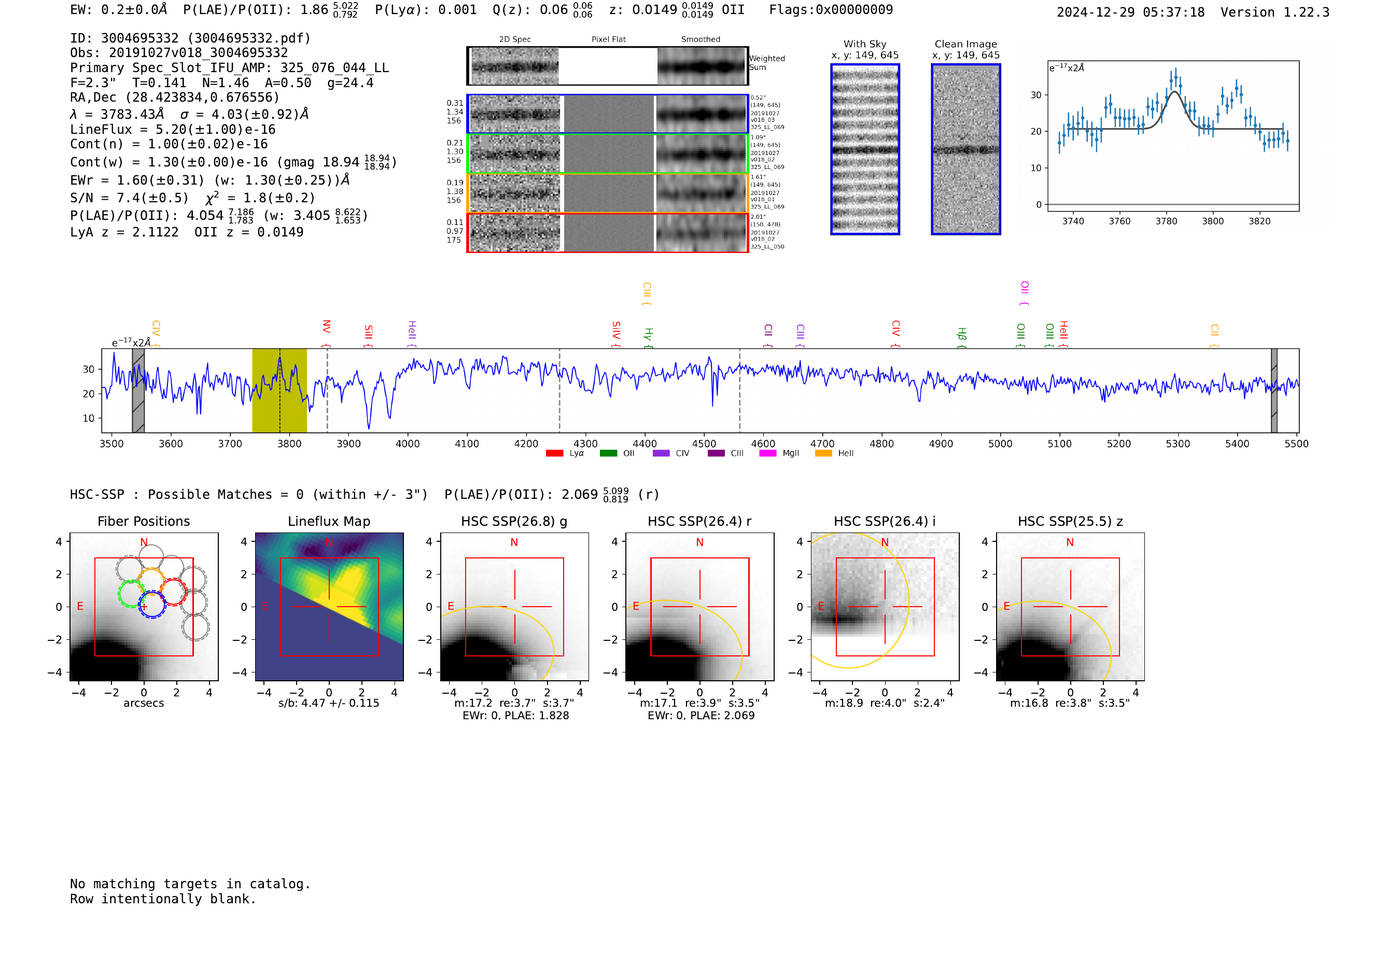
Task: Click the LineFlux = 5.20(±1.00)e-16 value
Action: [x=173, y=129]
